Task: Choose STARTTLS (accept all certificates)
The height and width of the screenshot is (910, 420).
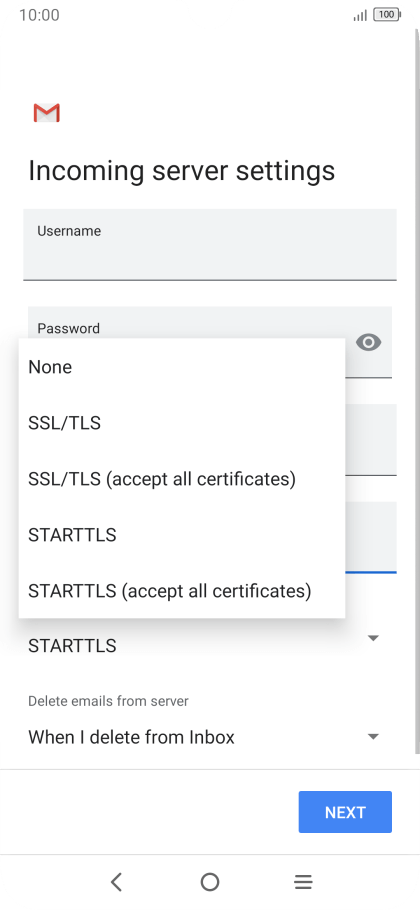Action: tap(182, 591)
